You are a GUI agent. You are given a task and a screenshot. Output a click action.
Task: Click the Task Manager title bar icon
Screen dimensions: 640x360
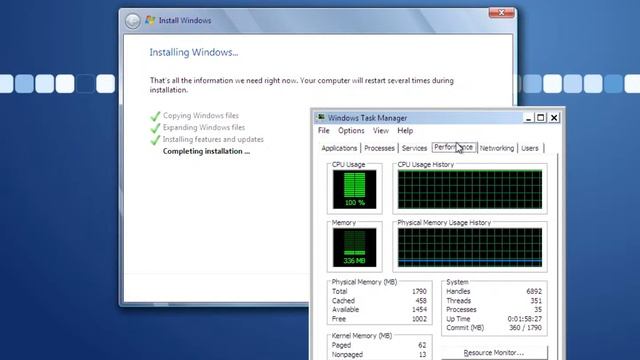(321, 118)
